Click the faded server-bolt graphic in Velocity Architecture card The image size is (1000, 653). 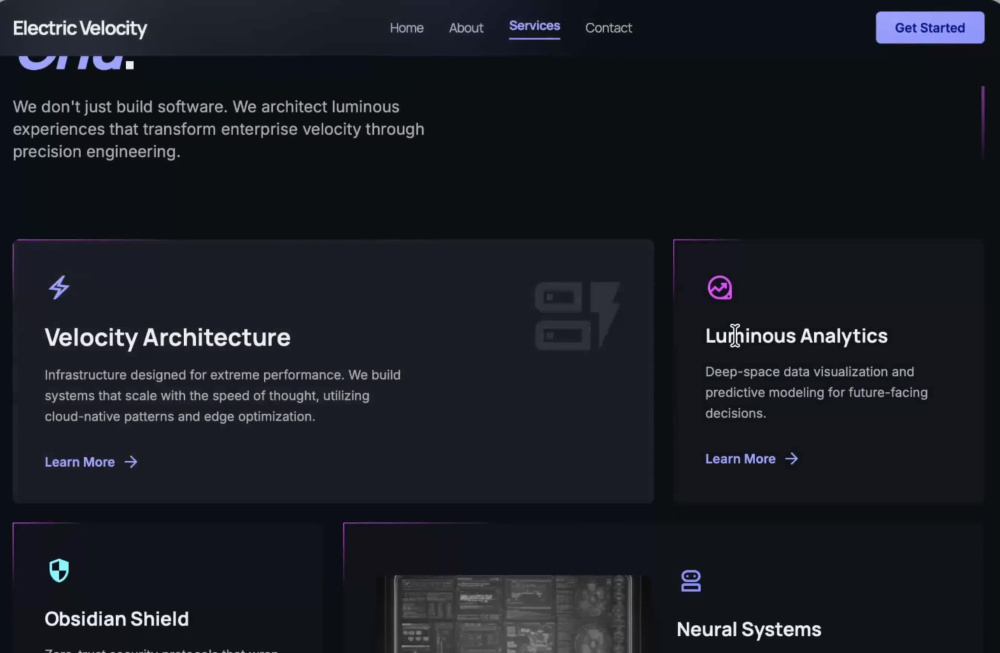pos(577,316)
